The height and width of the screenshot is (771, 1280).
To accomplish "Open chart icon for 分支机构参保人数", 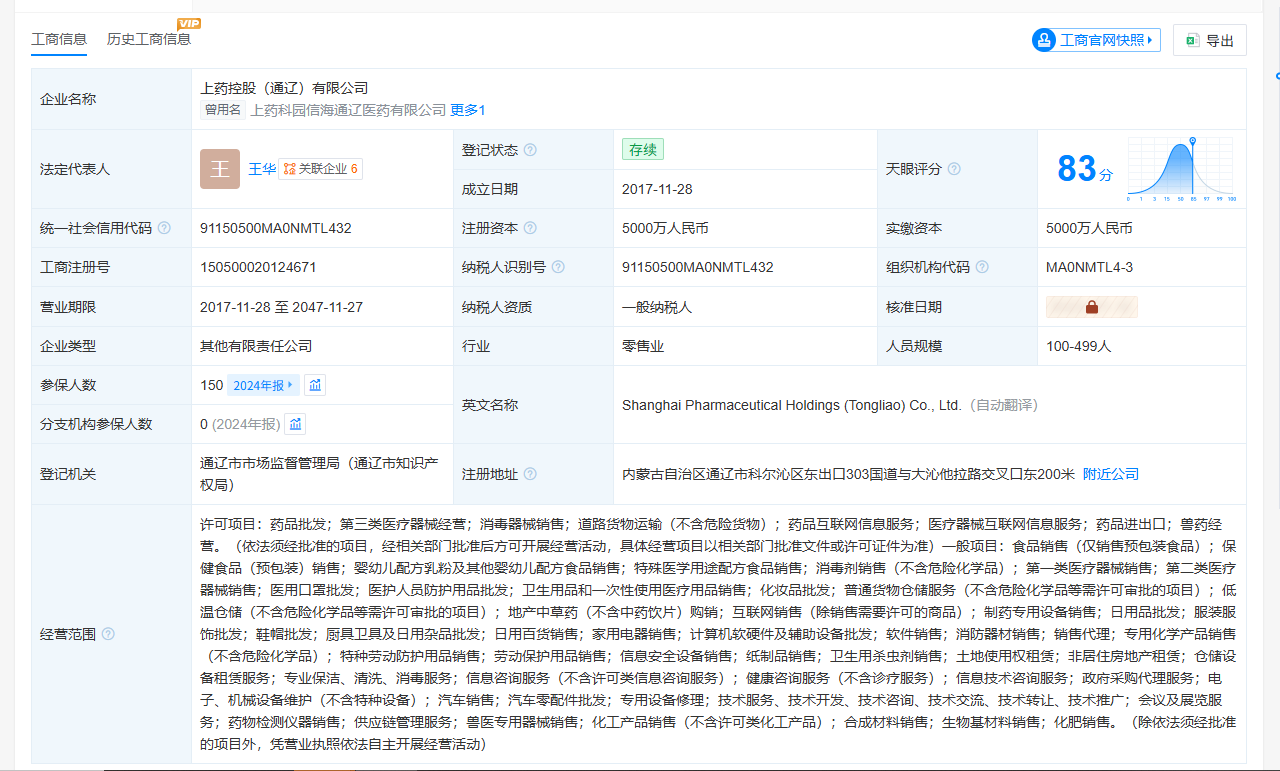I will (x=296, y=424).
